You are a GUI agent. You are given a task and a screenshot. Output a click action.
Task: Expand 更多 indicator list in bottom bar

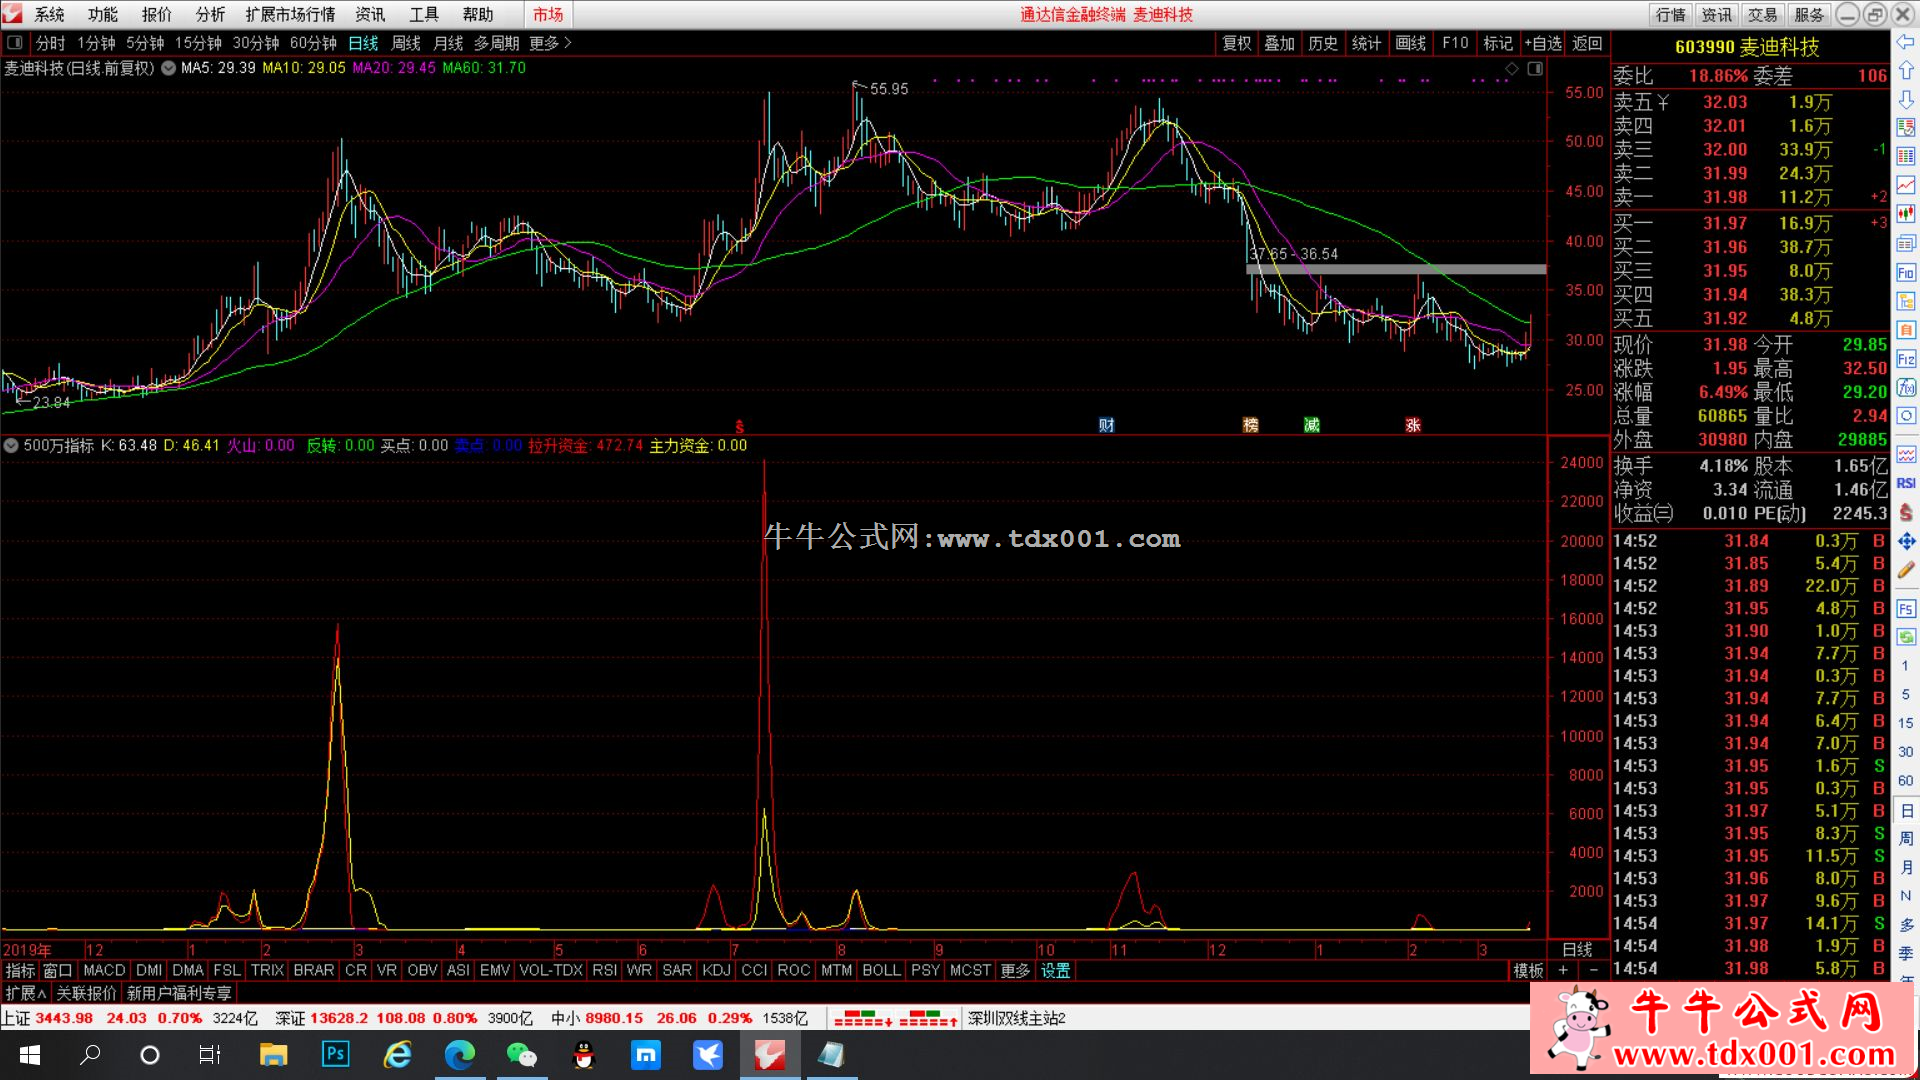1014,970
